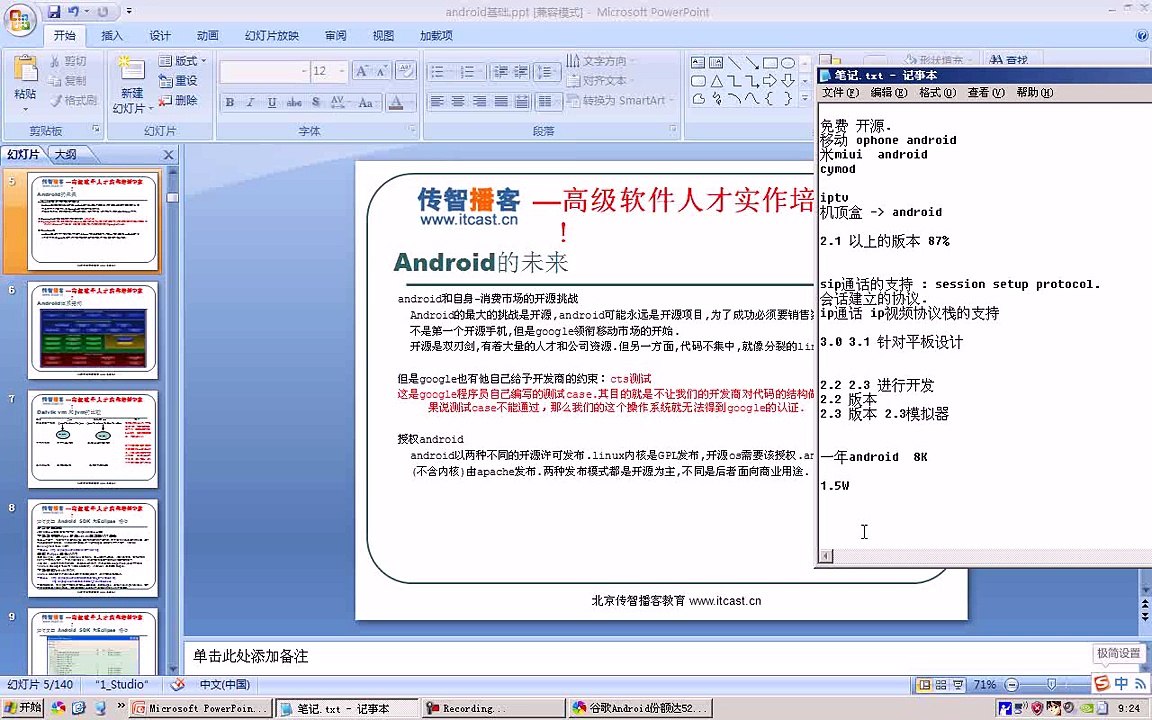Select slide 6 thumbnail in panel

tap(93, 331)
